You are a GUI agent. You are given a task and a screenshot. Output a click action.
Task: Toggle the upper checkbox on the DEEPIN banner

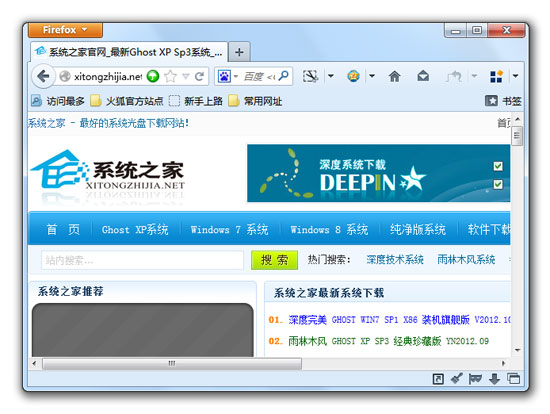click(x=498, y=166)
